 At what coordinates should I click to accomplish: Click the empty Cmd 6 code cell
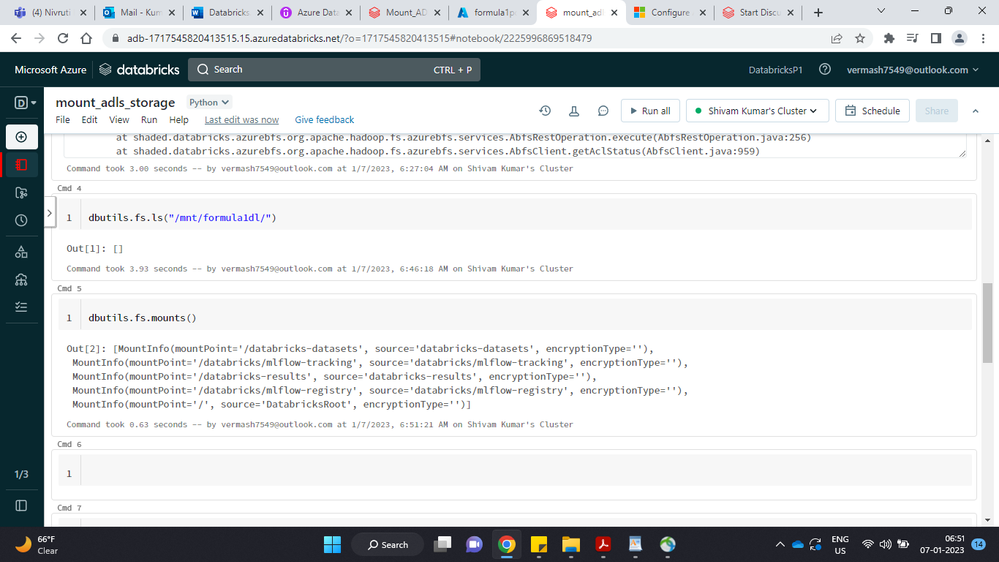(x=520, y=473)
